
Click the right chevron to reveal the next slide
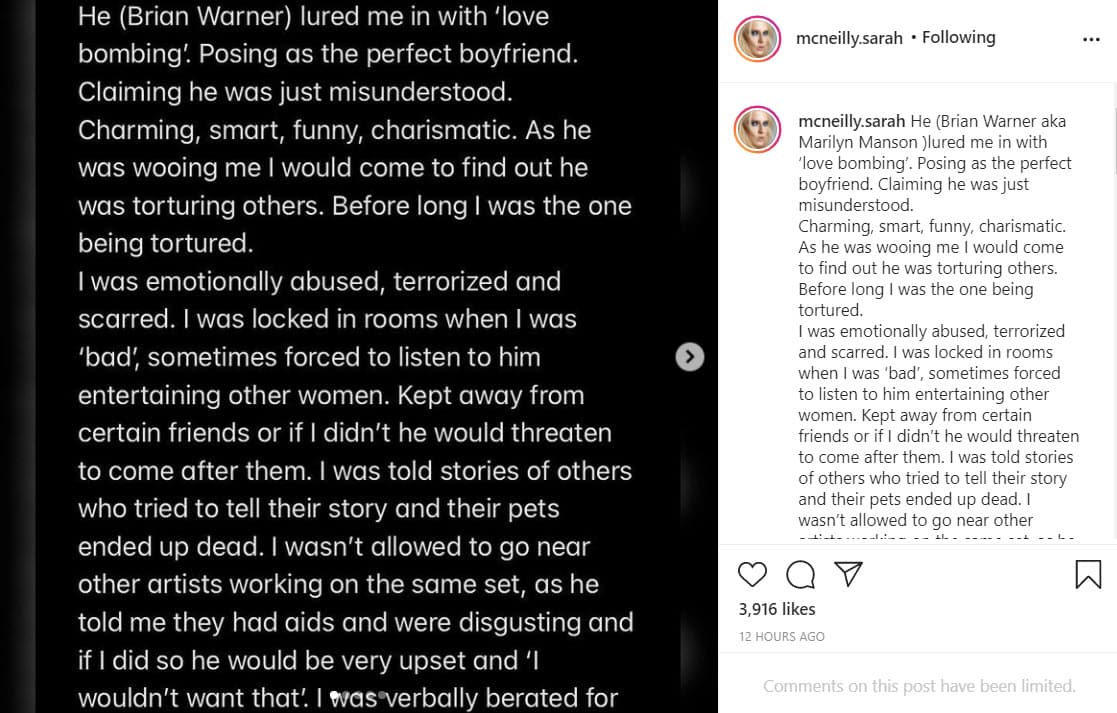[x=689, y=356]
